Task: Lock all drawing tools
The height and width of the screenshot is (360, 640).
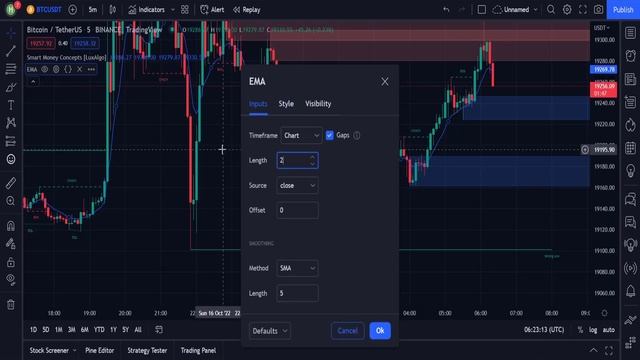Action: point(11,262)
